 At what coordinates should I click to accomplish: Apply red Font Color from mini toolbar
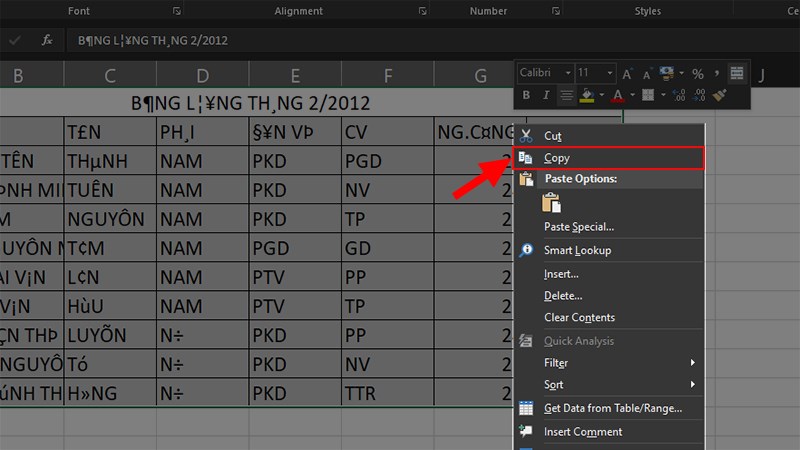tap(618, 95)
